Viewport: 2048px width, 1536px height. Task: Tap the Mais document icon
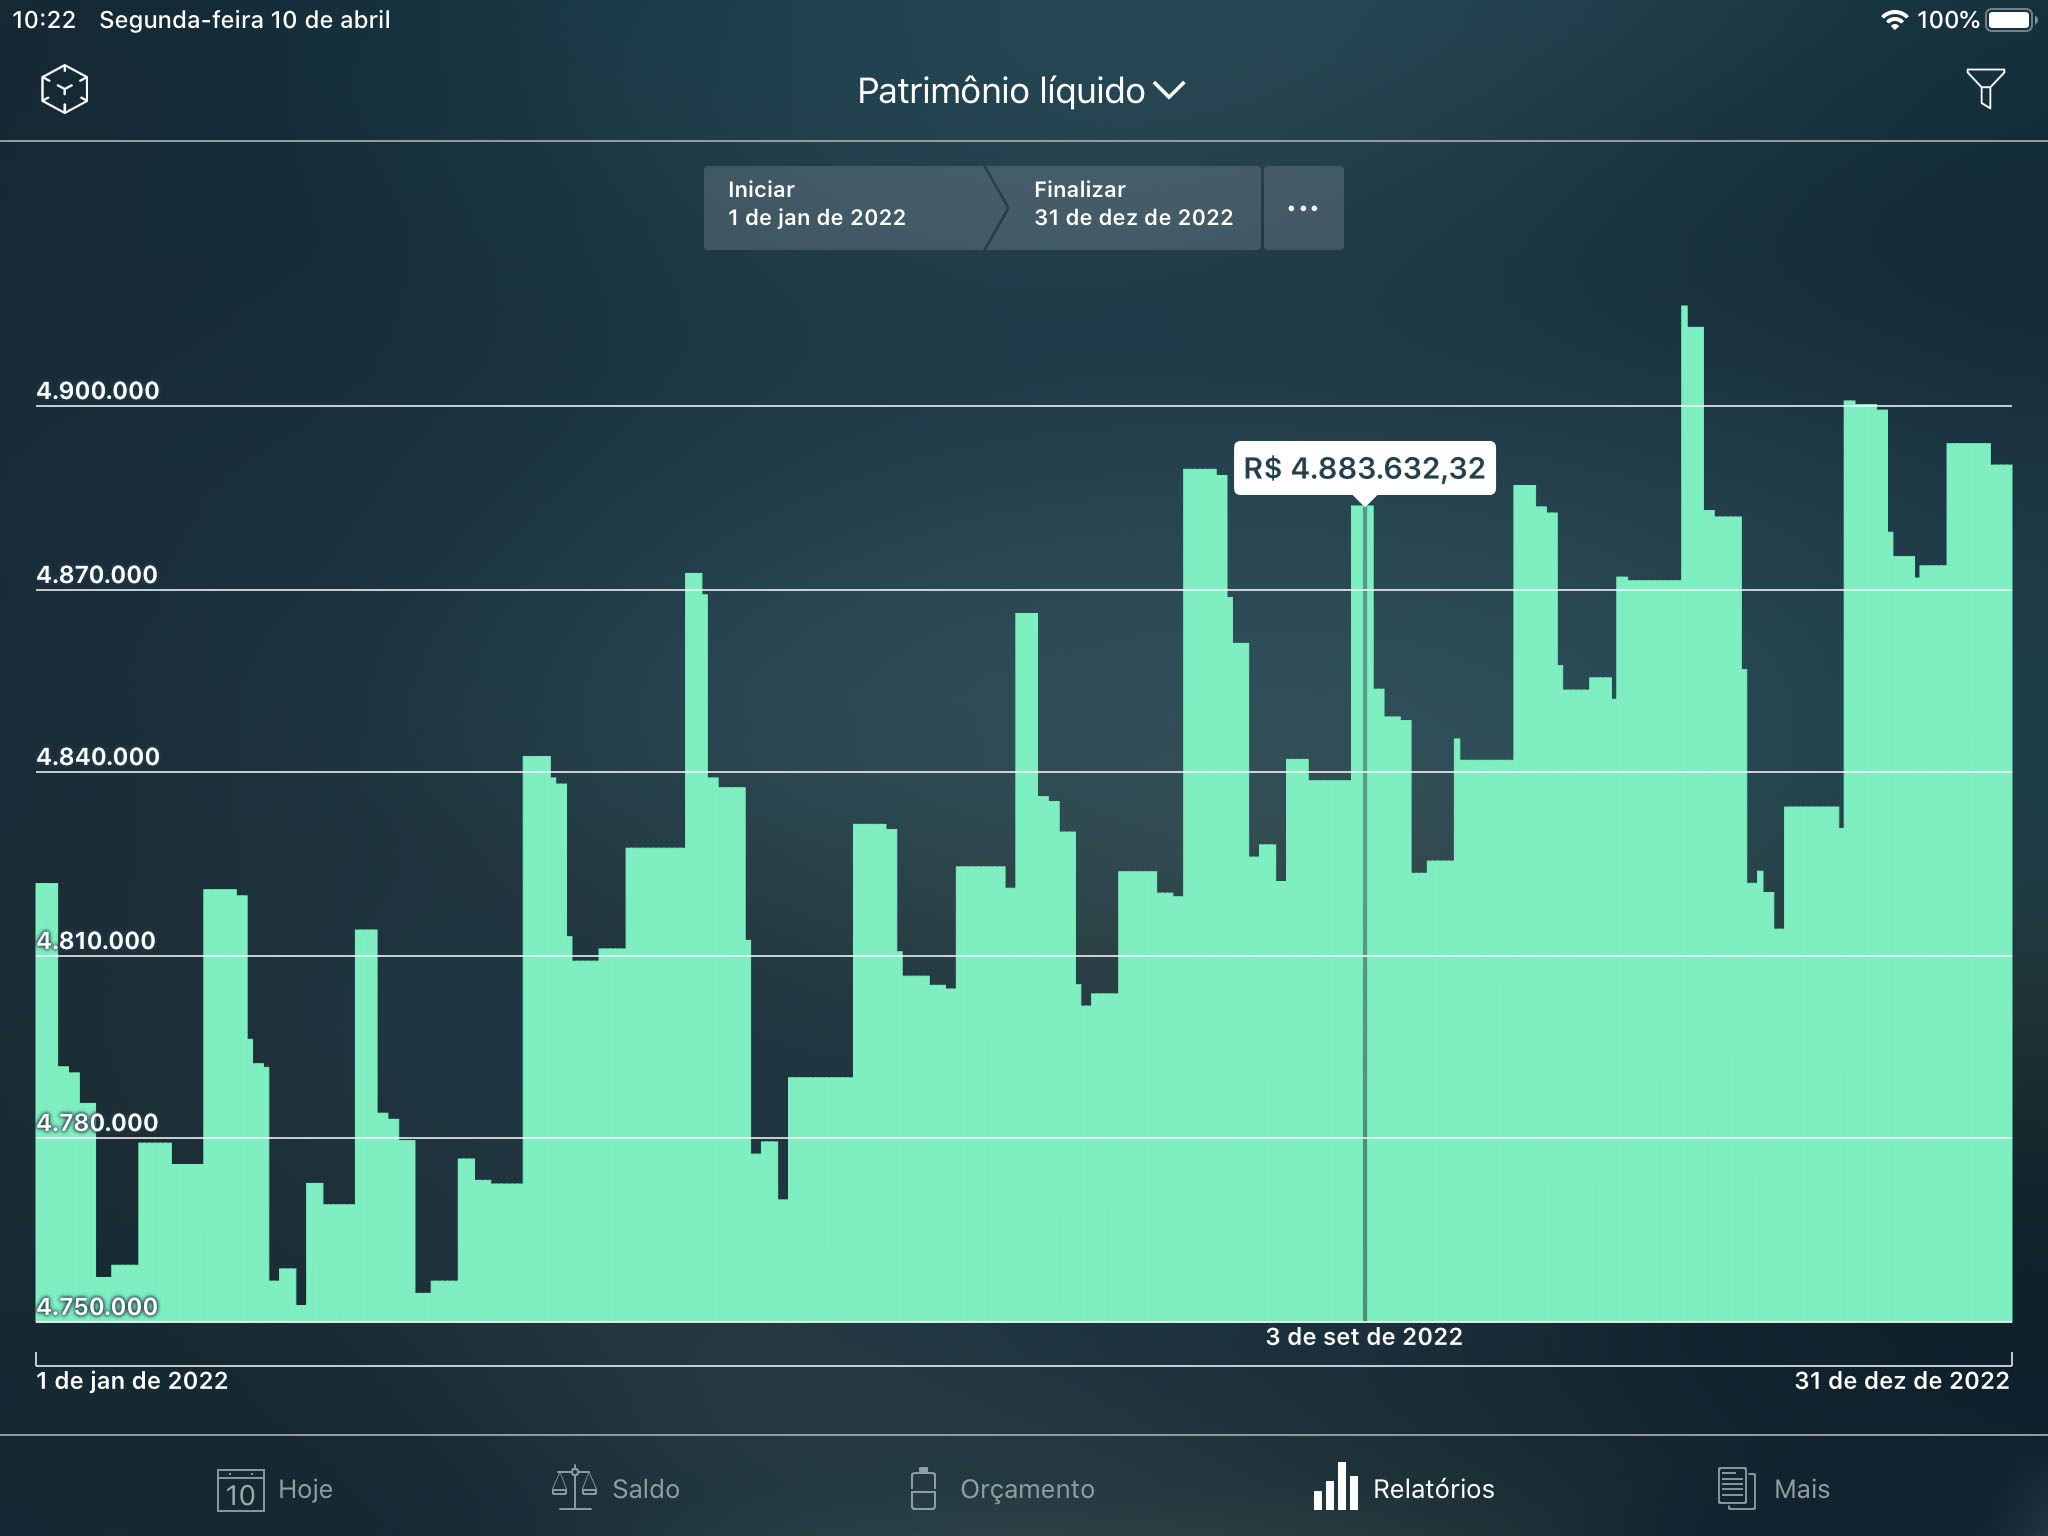tap(1736, 1488)
